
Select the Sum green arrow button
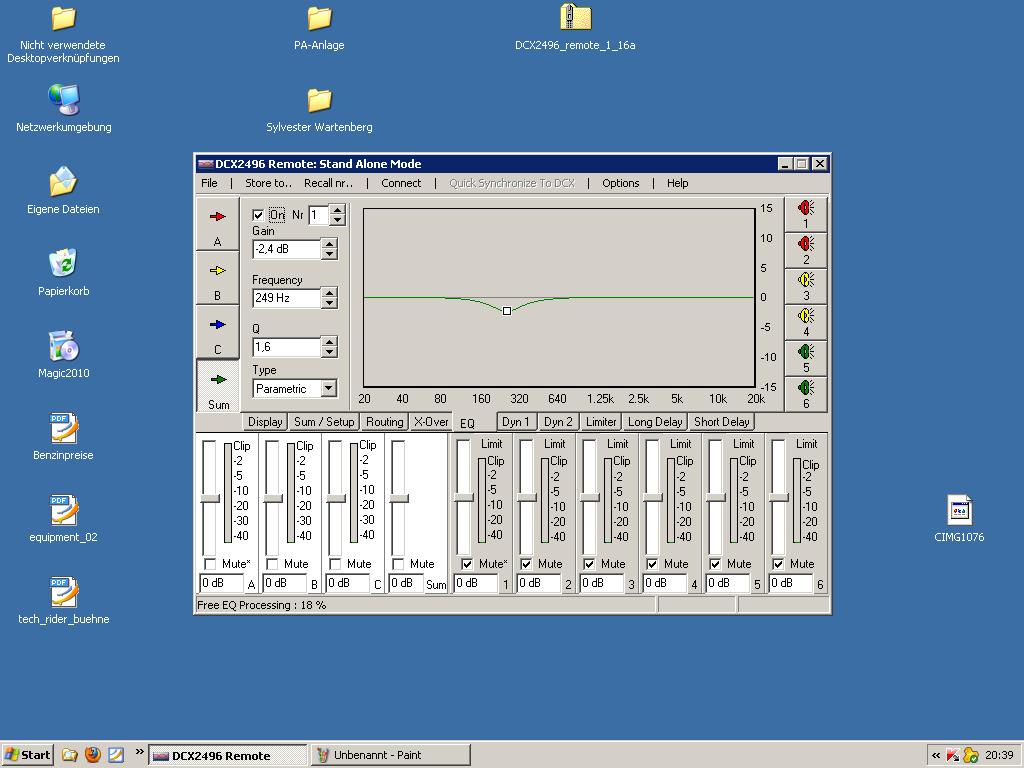pyautogui.click(x=218, y=387)
